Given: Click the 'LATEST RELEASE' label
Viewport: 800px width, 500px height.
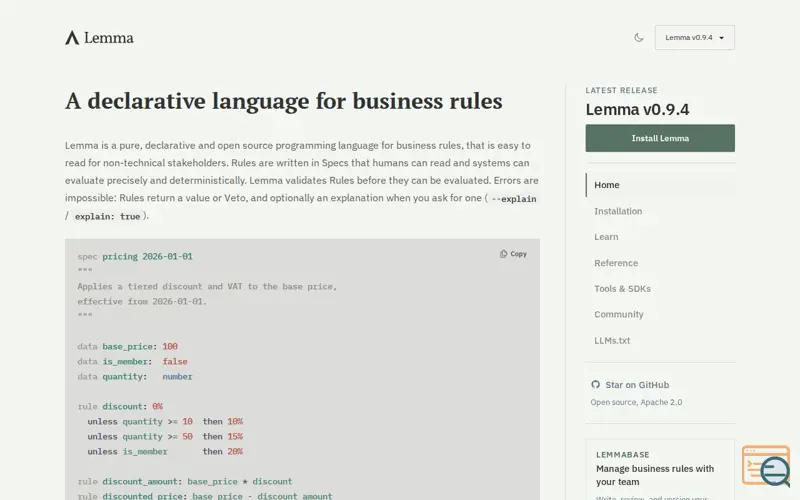Looking at the screenshot, I should (621, 90).
